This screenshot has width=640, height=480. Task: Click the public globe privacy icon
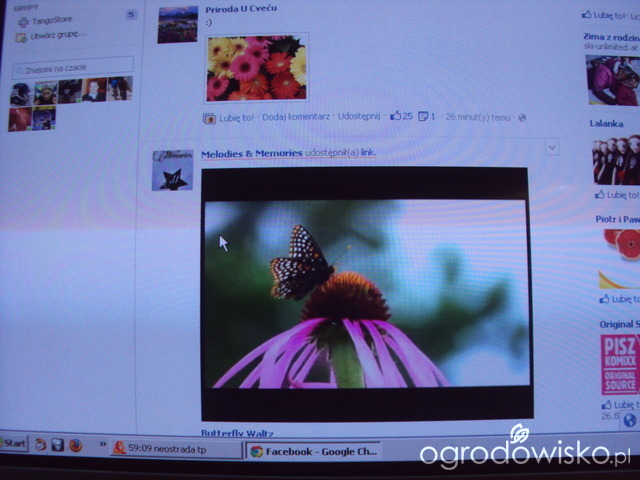(x=522, y=118)
